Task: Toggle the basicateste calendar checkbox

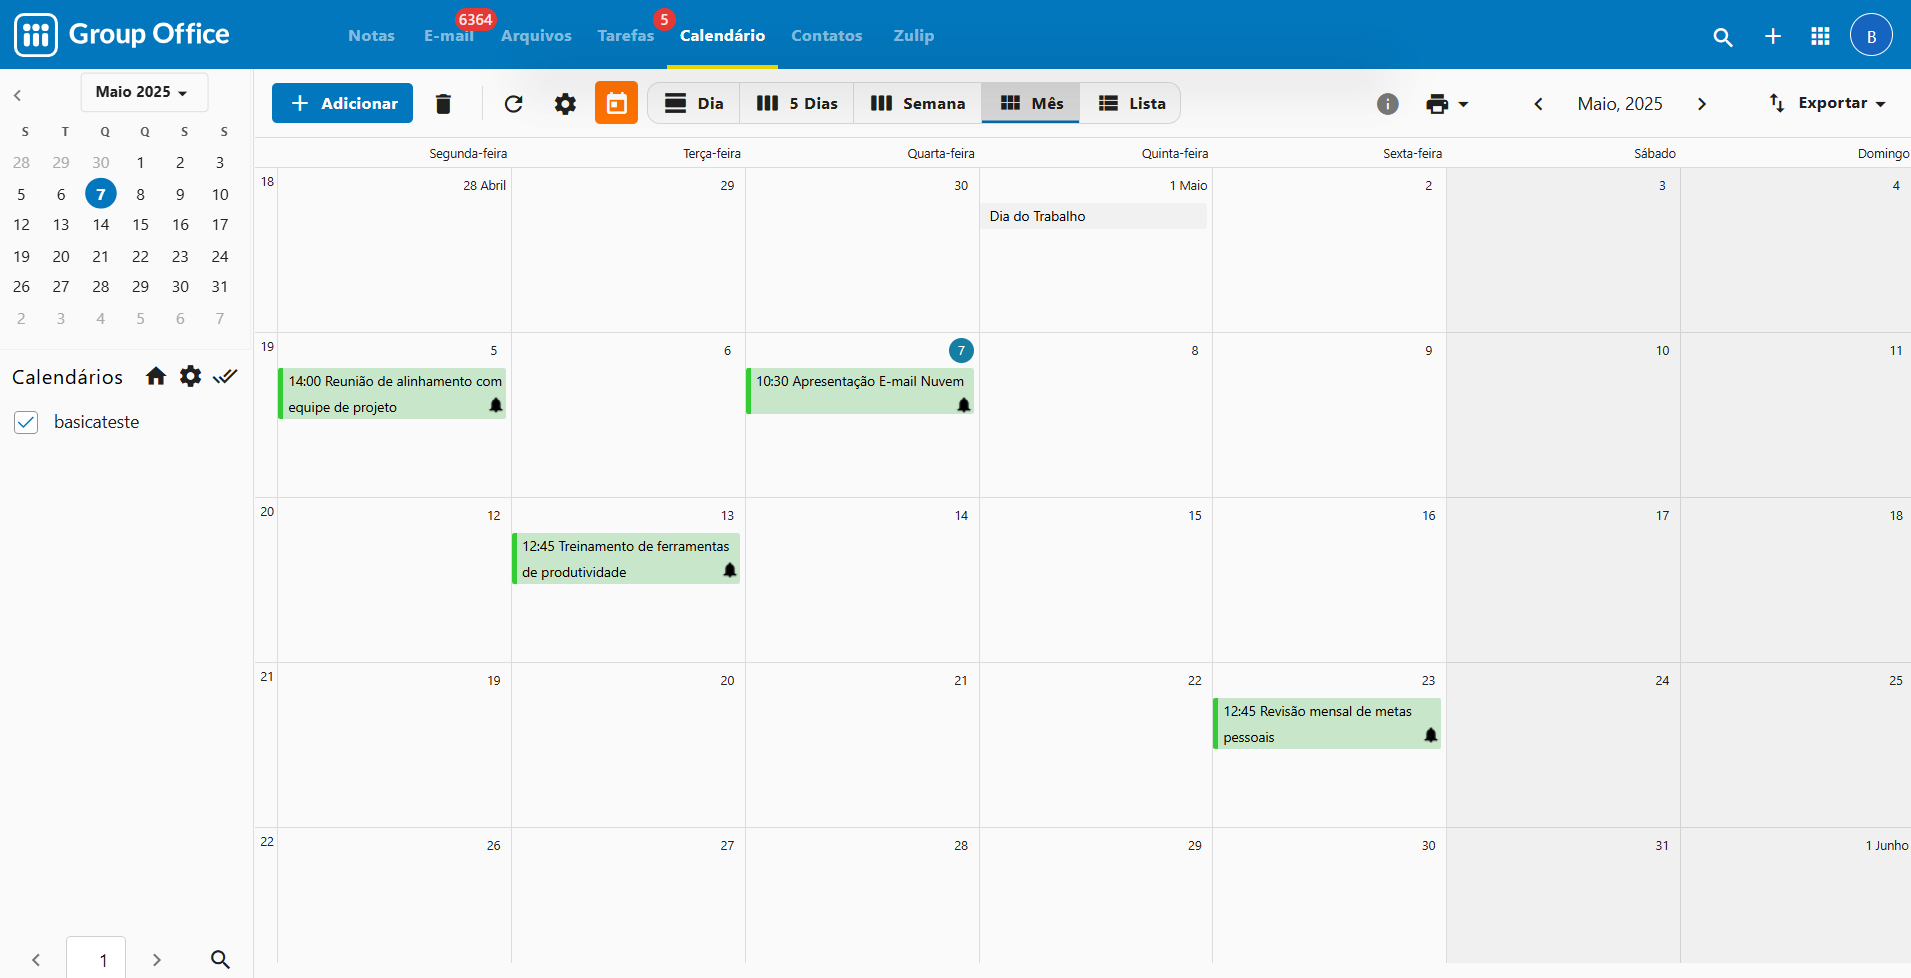Action: pos(27,423)
